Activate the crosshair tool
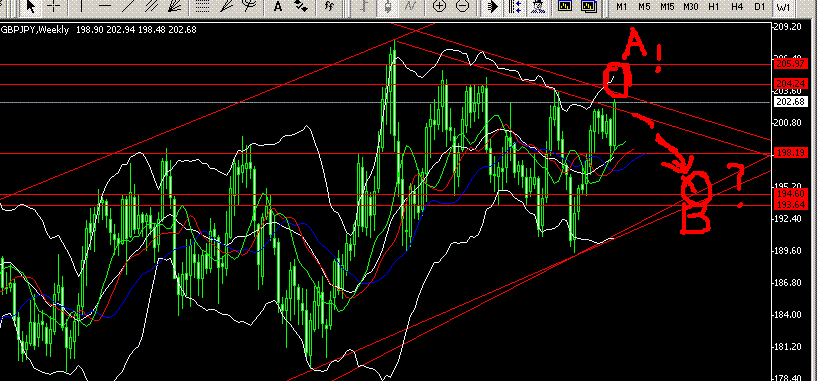The image size is (817, 381). [x=54, y=6]
